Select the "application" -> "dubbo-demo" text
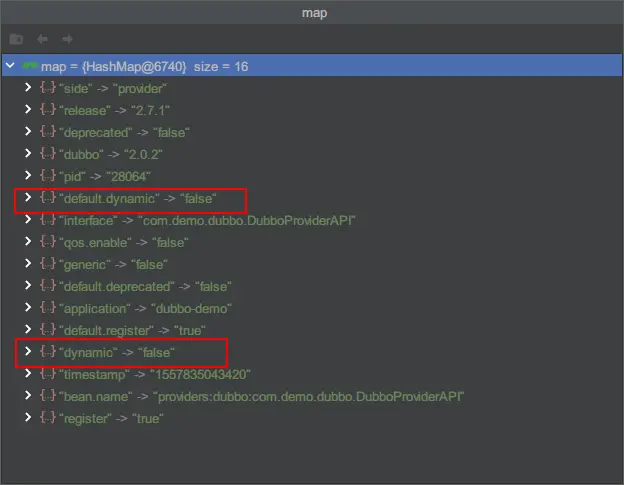The height and width of the screenshot is (485, 624). [145, 308]
